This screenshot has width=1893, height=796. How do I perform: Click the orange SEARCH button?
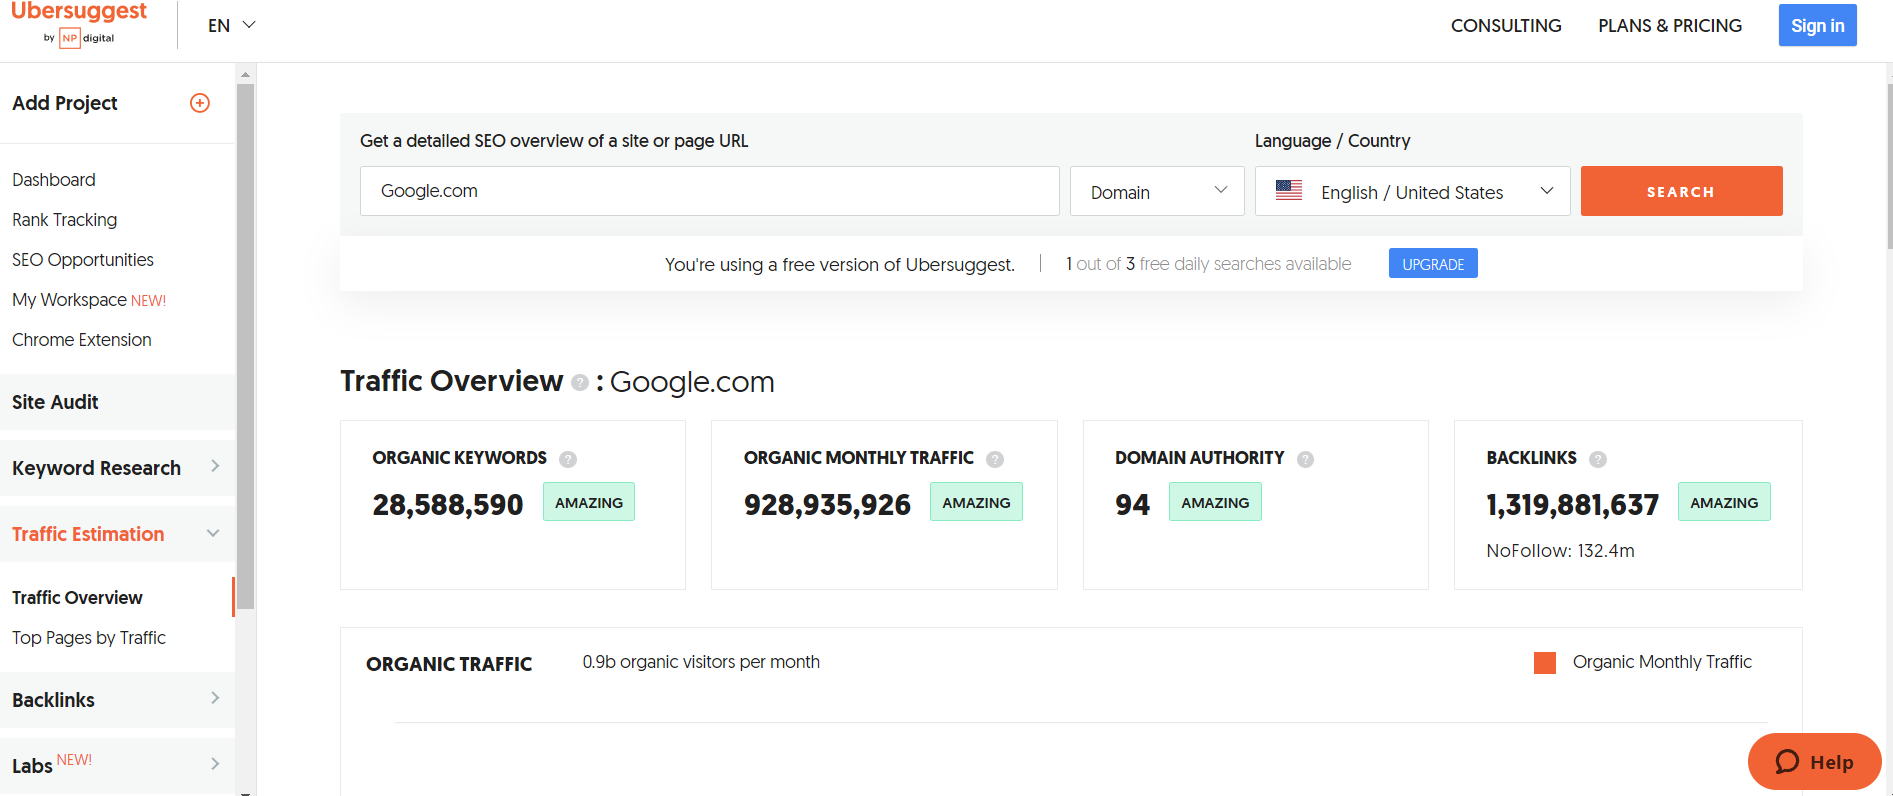pyautogui.click(x=1681, y=191)
